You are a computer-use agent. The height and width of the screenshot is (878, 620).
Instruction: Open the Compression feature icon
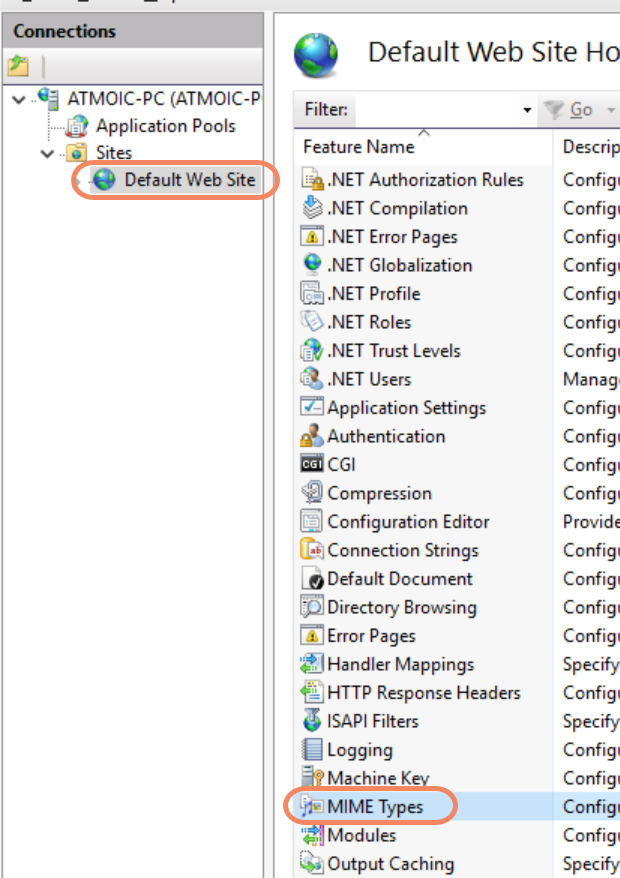tap(312, 494)
